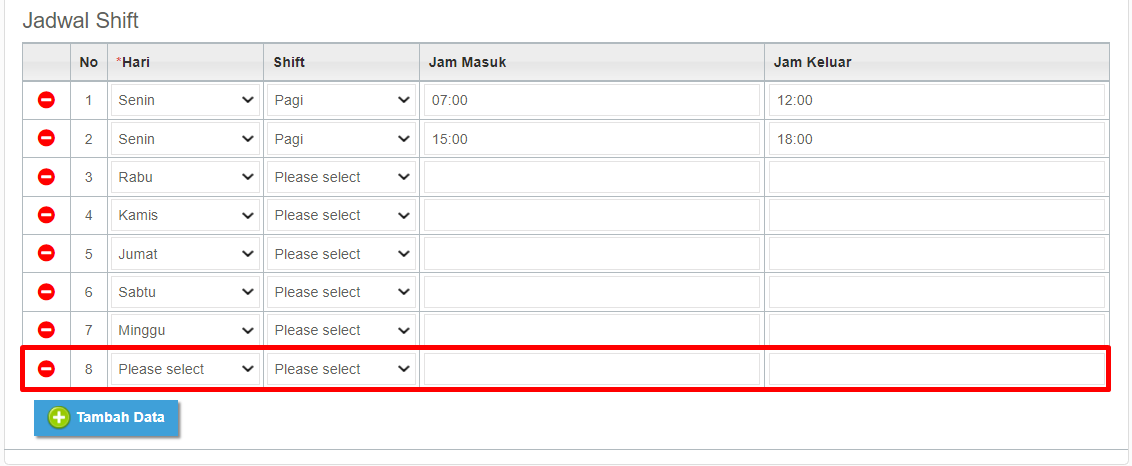This screenshot has height=466, width=1132.
Task: Remove empty row number 8
Action: (x=46, y=368)
